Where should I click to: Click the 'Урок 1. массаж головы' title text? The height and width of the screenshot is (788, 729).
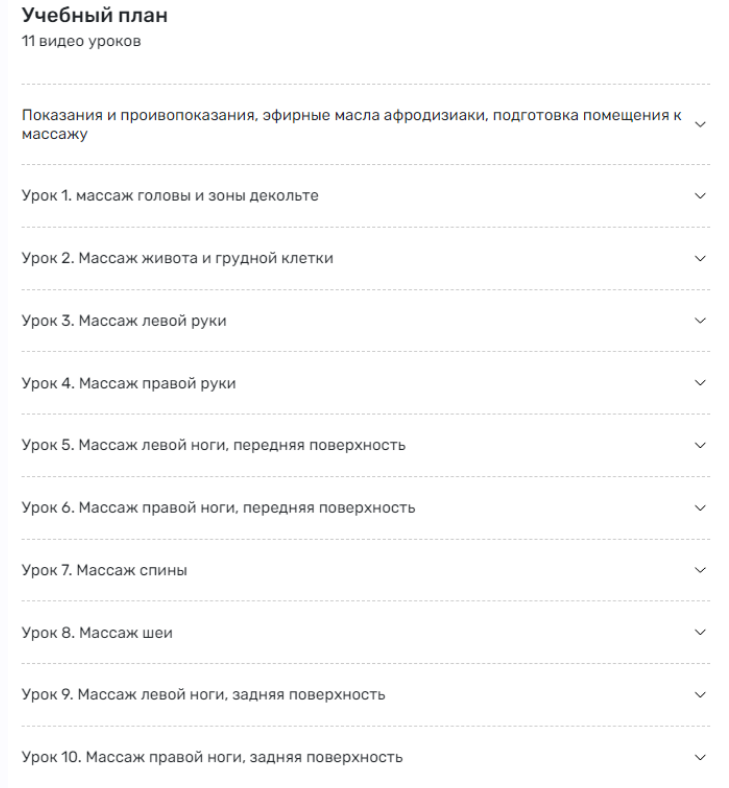point(170,196)
